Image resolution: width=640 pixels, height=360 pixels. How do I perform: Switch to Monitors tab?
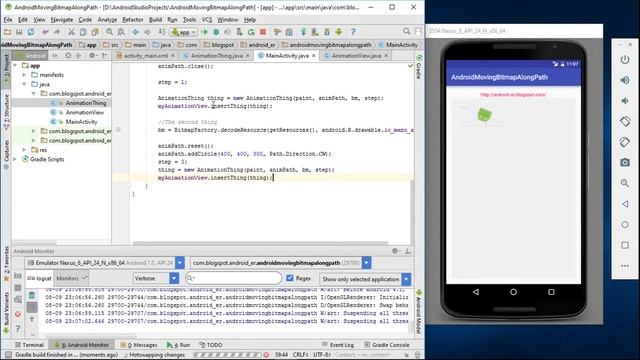coord(70,278)
